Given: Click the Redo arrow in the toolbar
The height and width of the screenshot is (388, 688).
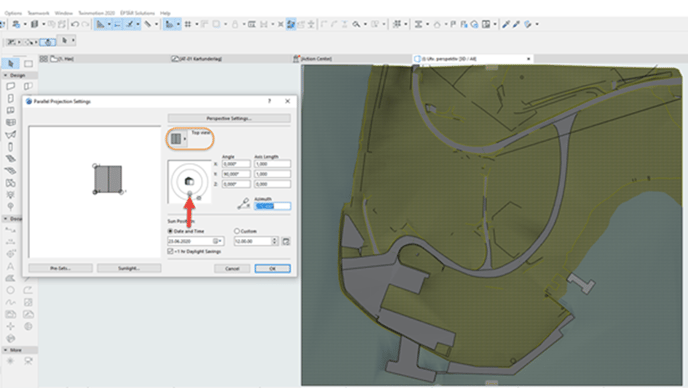Looking at the screenshot, I should point(85,24).
